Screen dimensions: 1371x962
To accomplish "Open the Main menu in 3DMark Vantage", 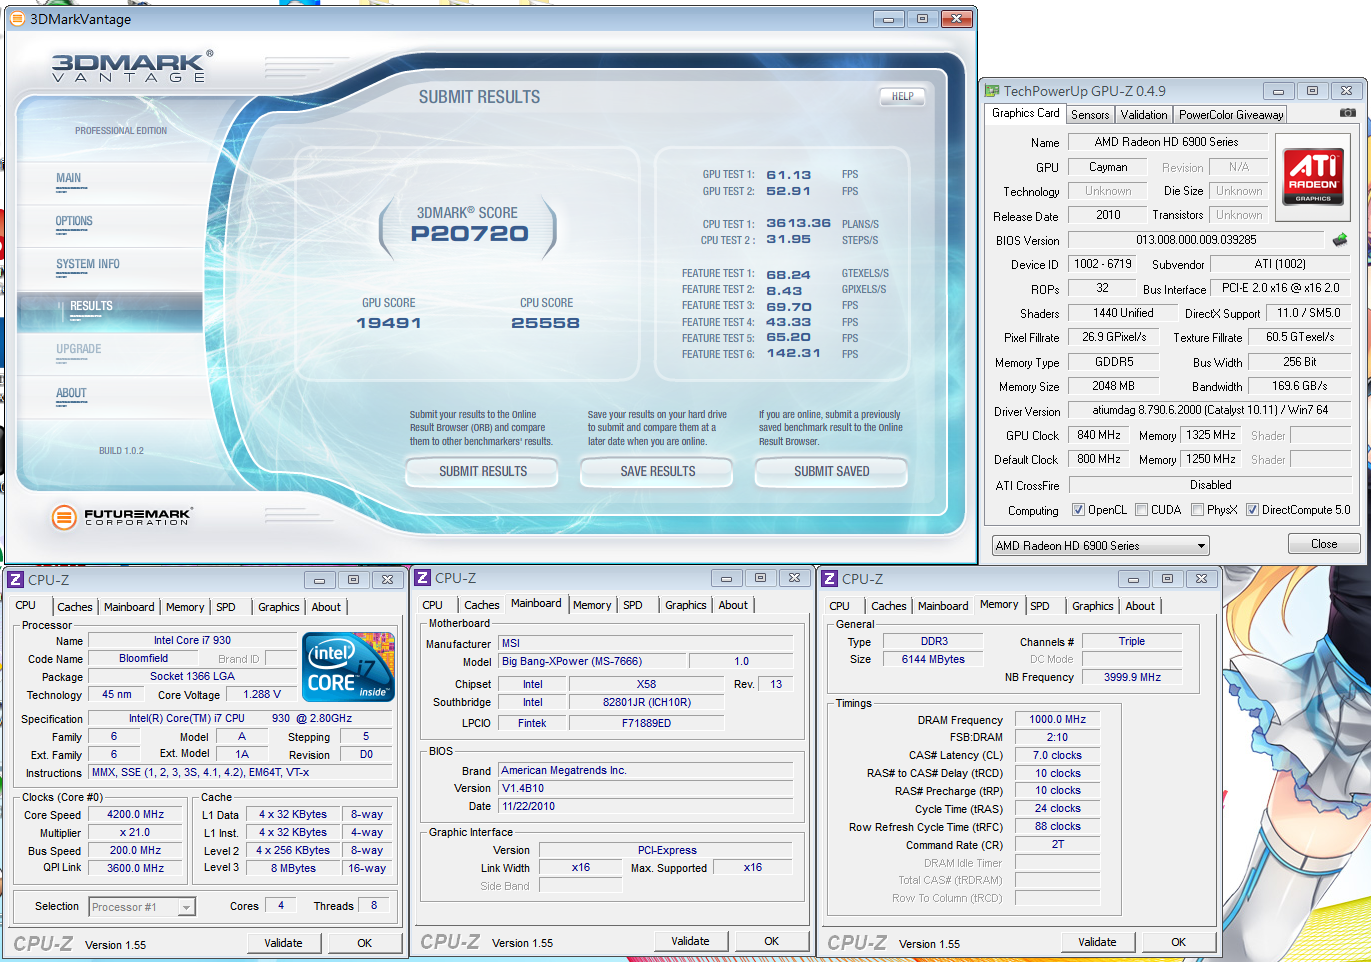I will tap(69, 179).
